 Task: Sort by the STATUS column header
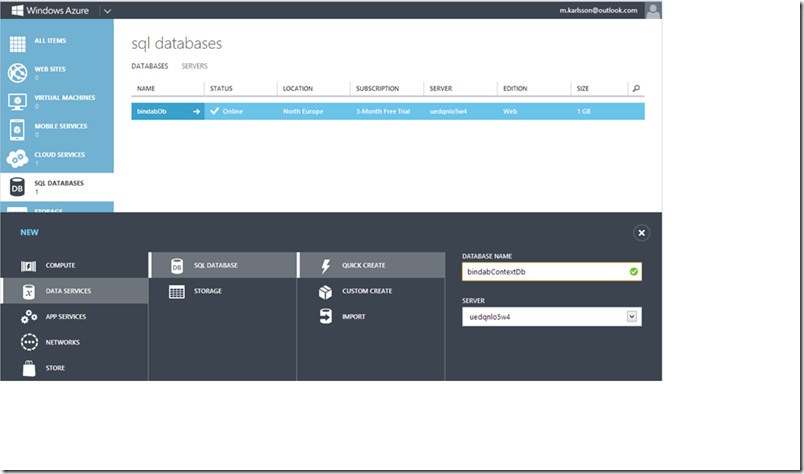(222, 89)
